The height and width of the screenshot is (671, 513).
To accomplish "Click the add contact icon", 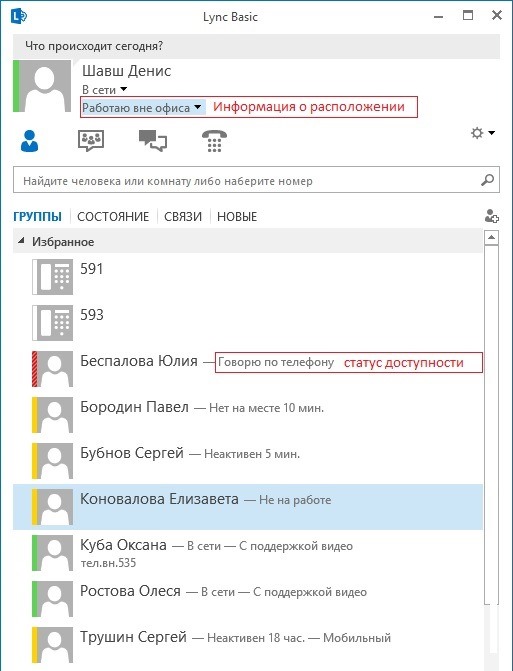I will [x=492, y=216].
